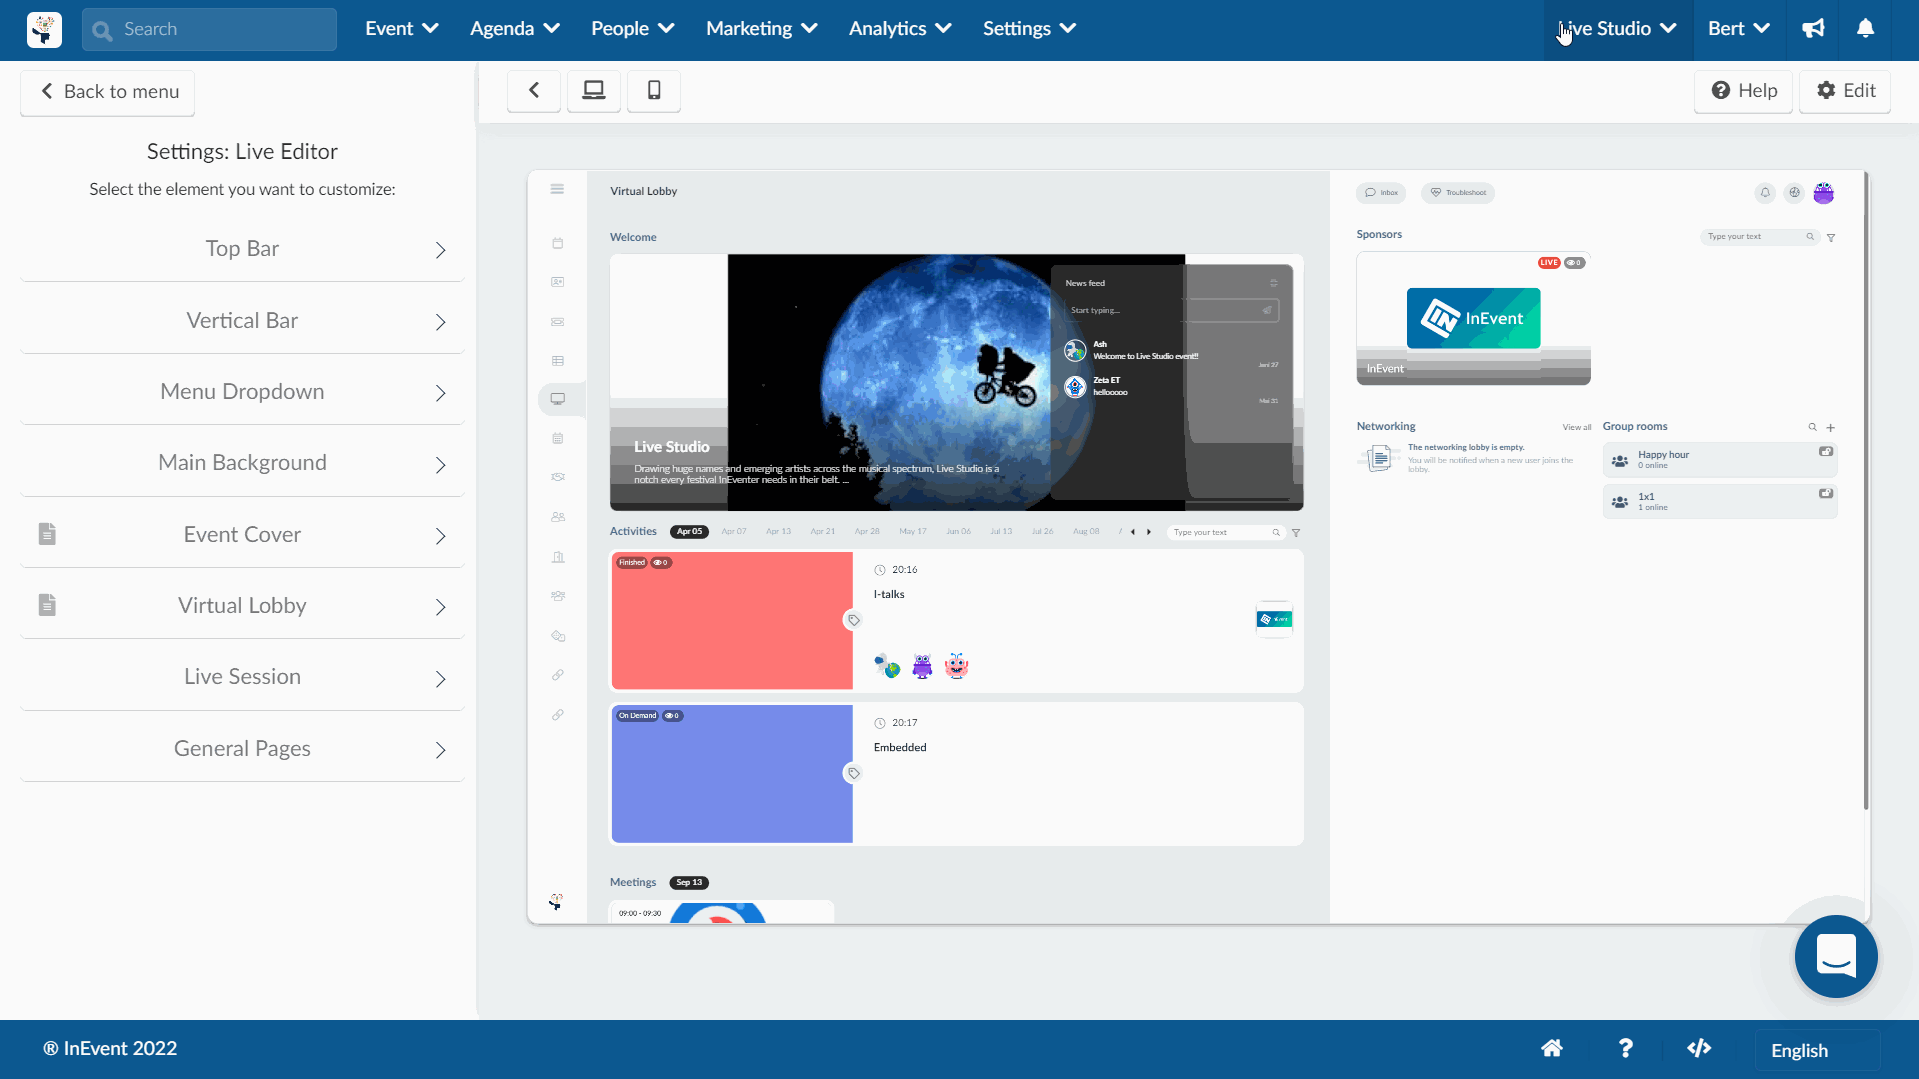Click the preview bell icon near avatar
This screenshot has width=1919, height=1079.
coord(1765,193)
